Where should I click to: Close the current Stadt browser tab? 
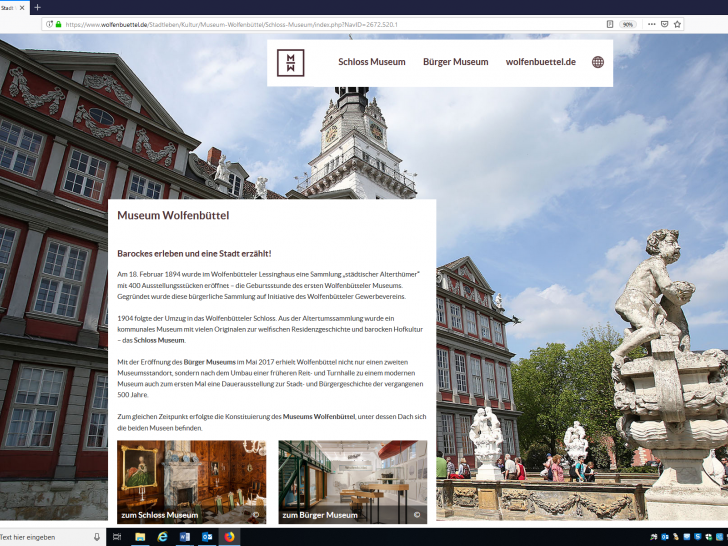(22, 8)
